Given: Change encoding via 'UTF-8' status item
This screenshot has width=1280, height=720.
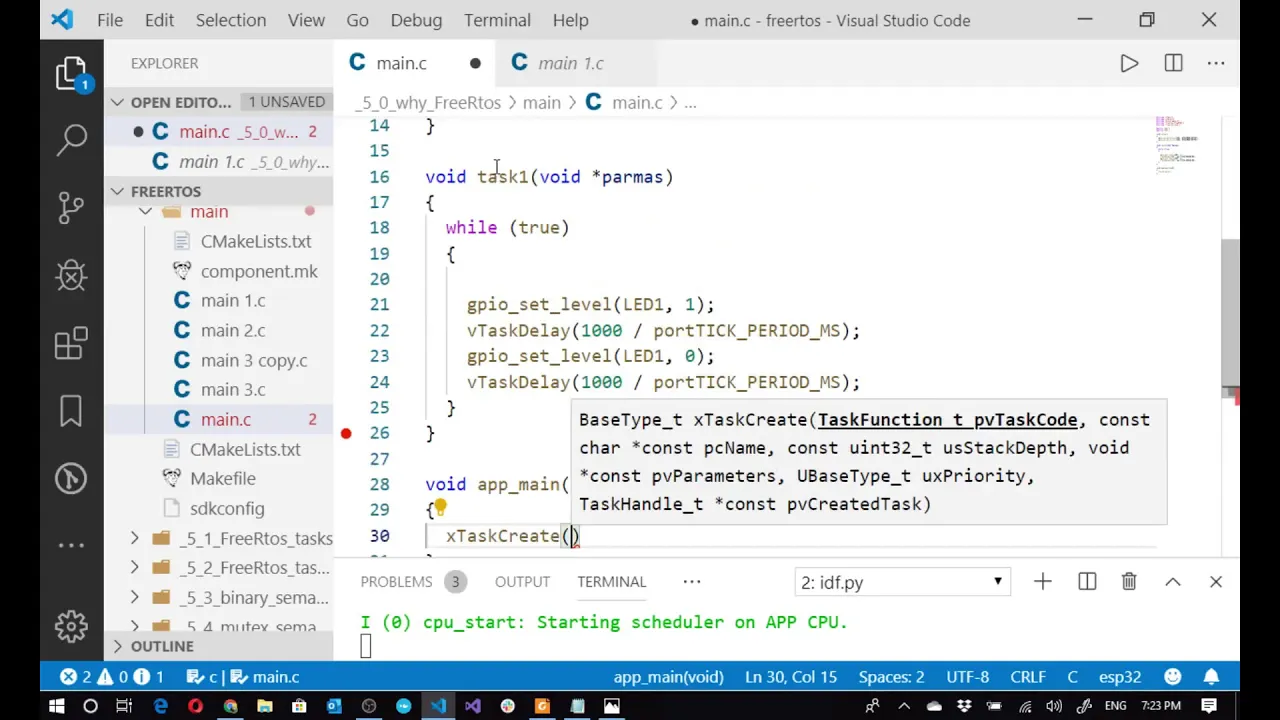Looking at the screenshot, I should (x=967, y=677).
